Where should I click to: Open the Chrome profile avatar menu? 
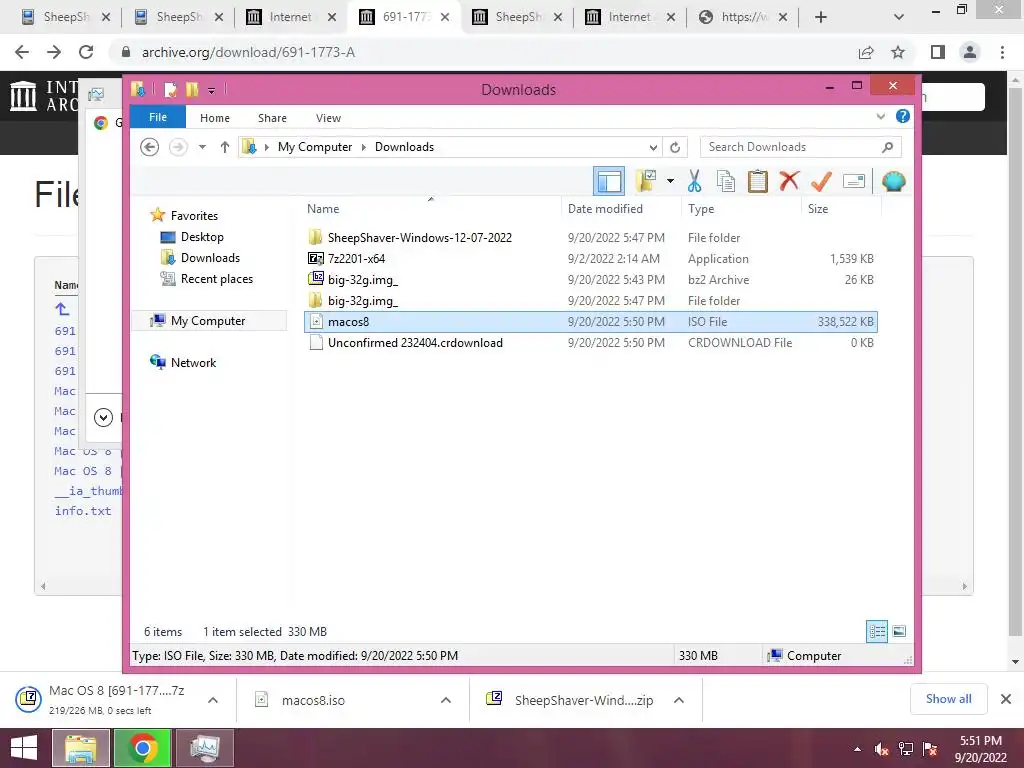970,52
